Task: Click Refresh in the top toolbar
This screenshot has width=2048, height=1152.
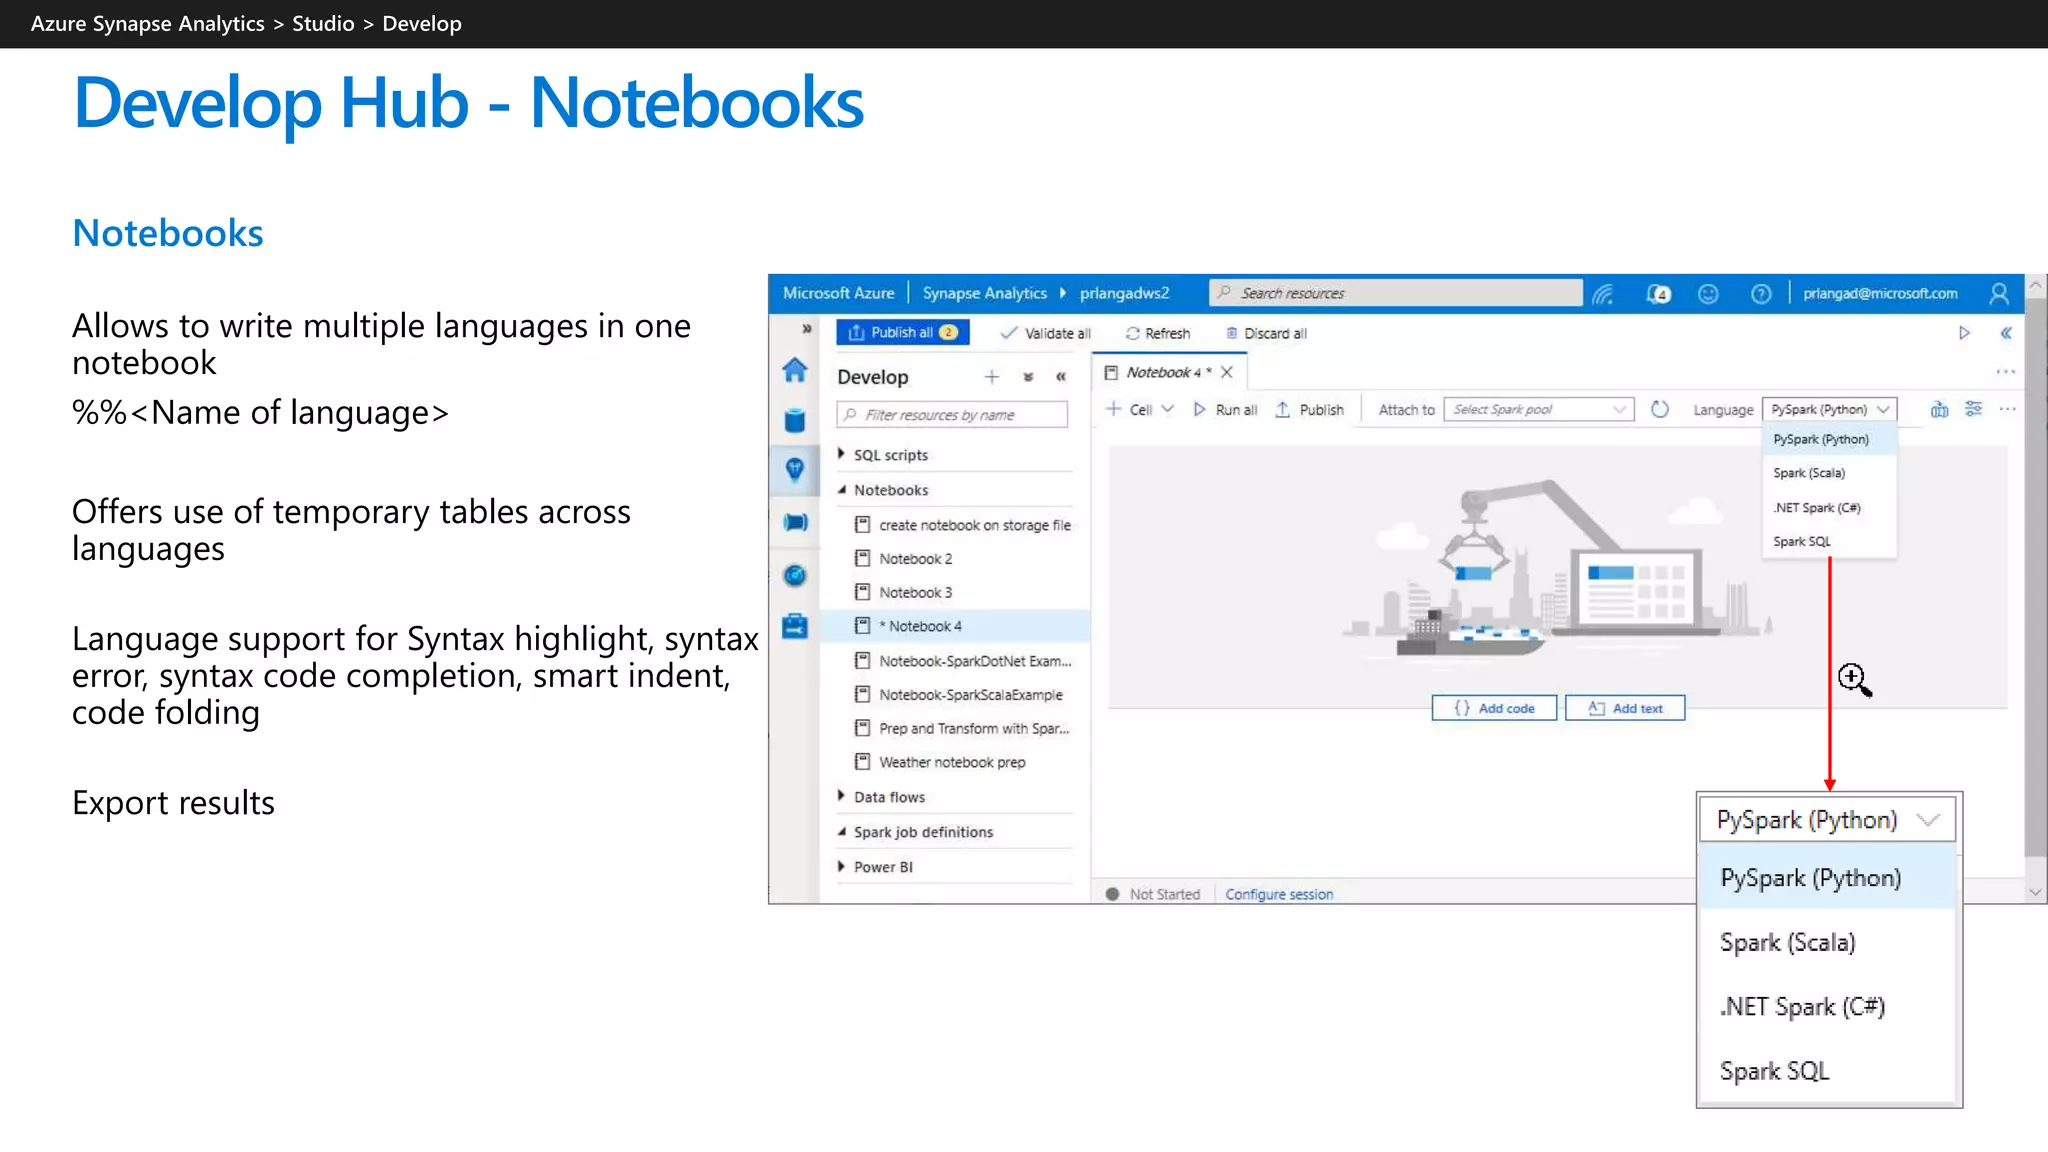Action: tap(1158, 333)
